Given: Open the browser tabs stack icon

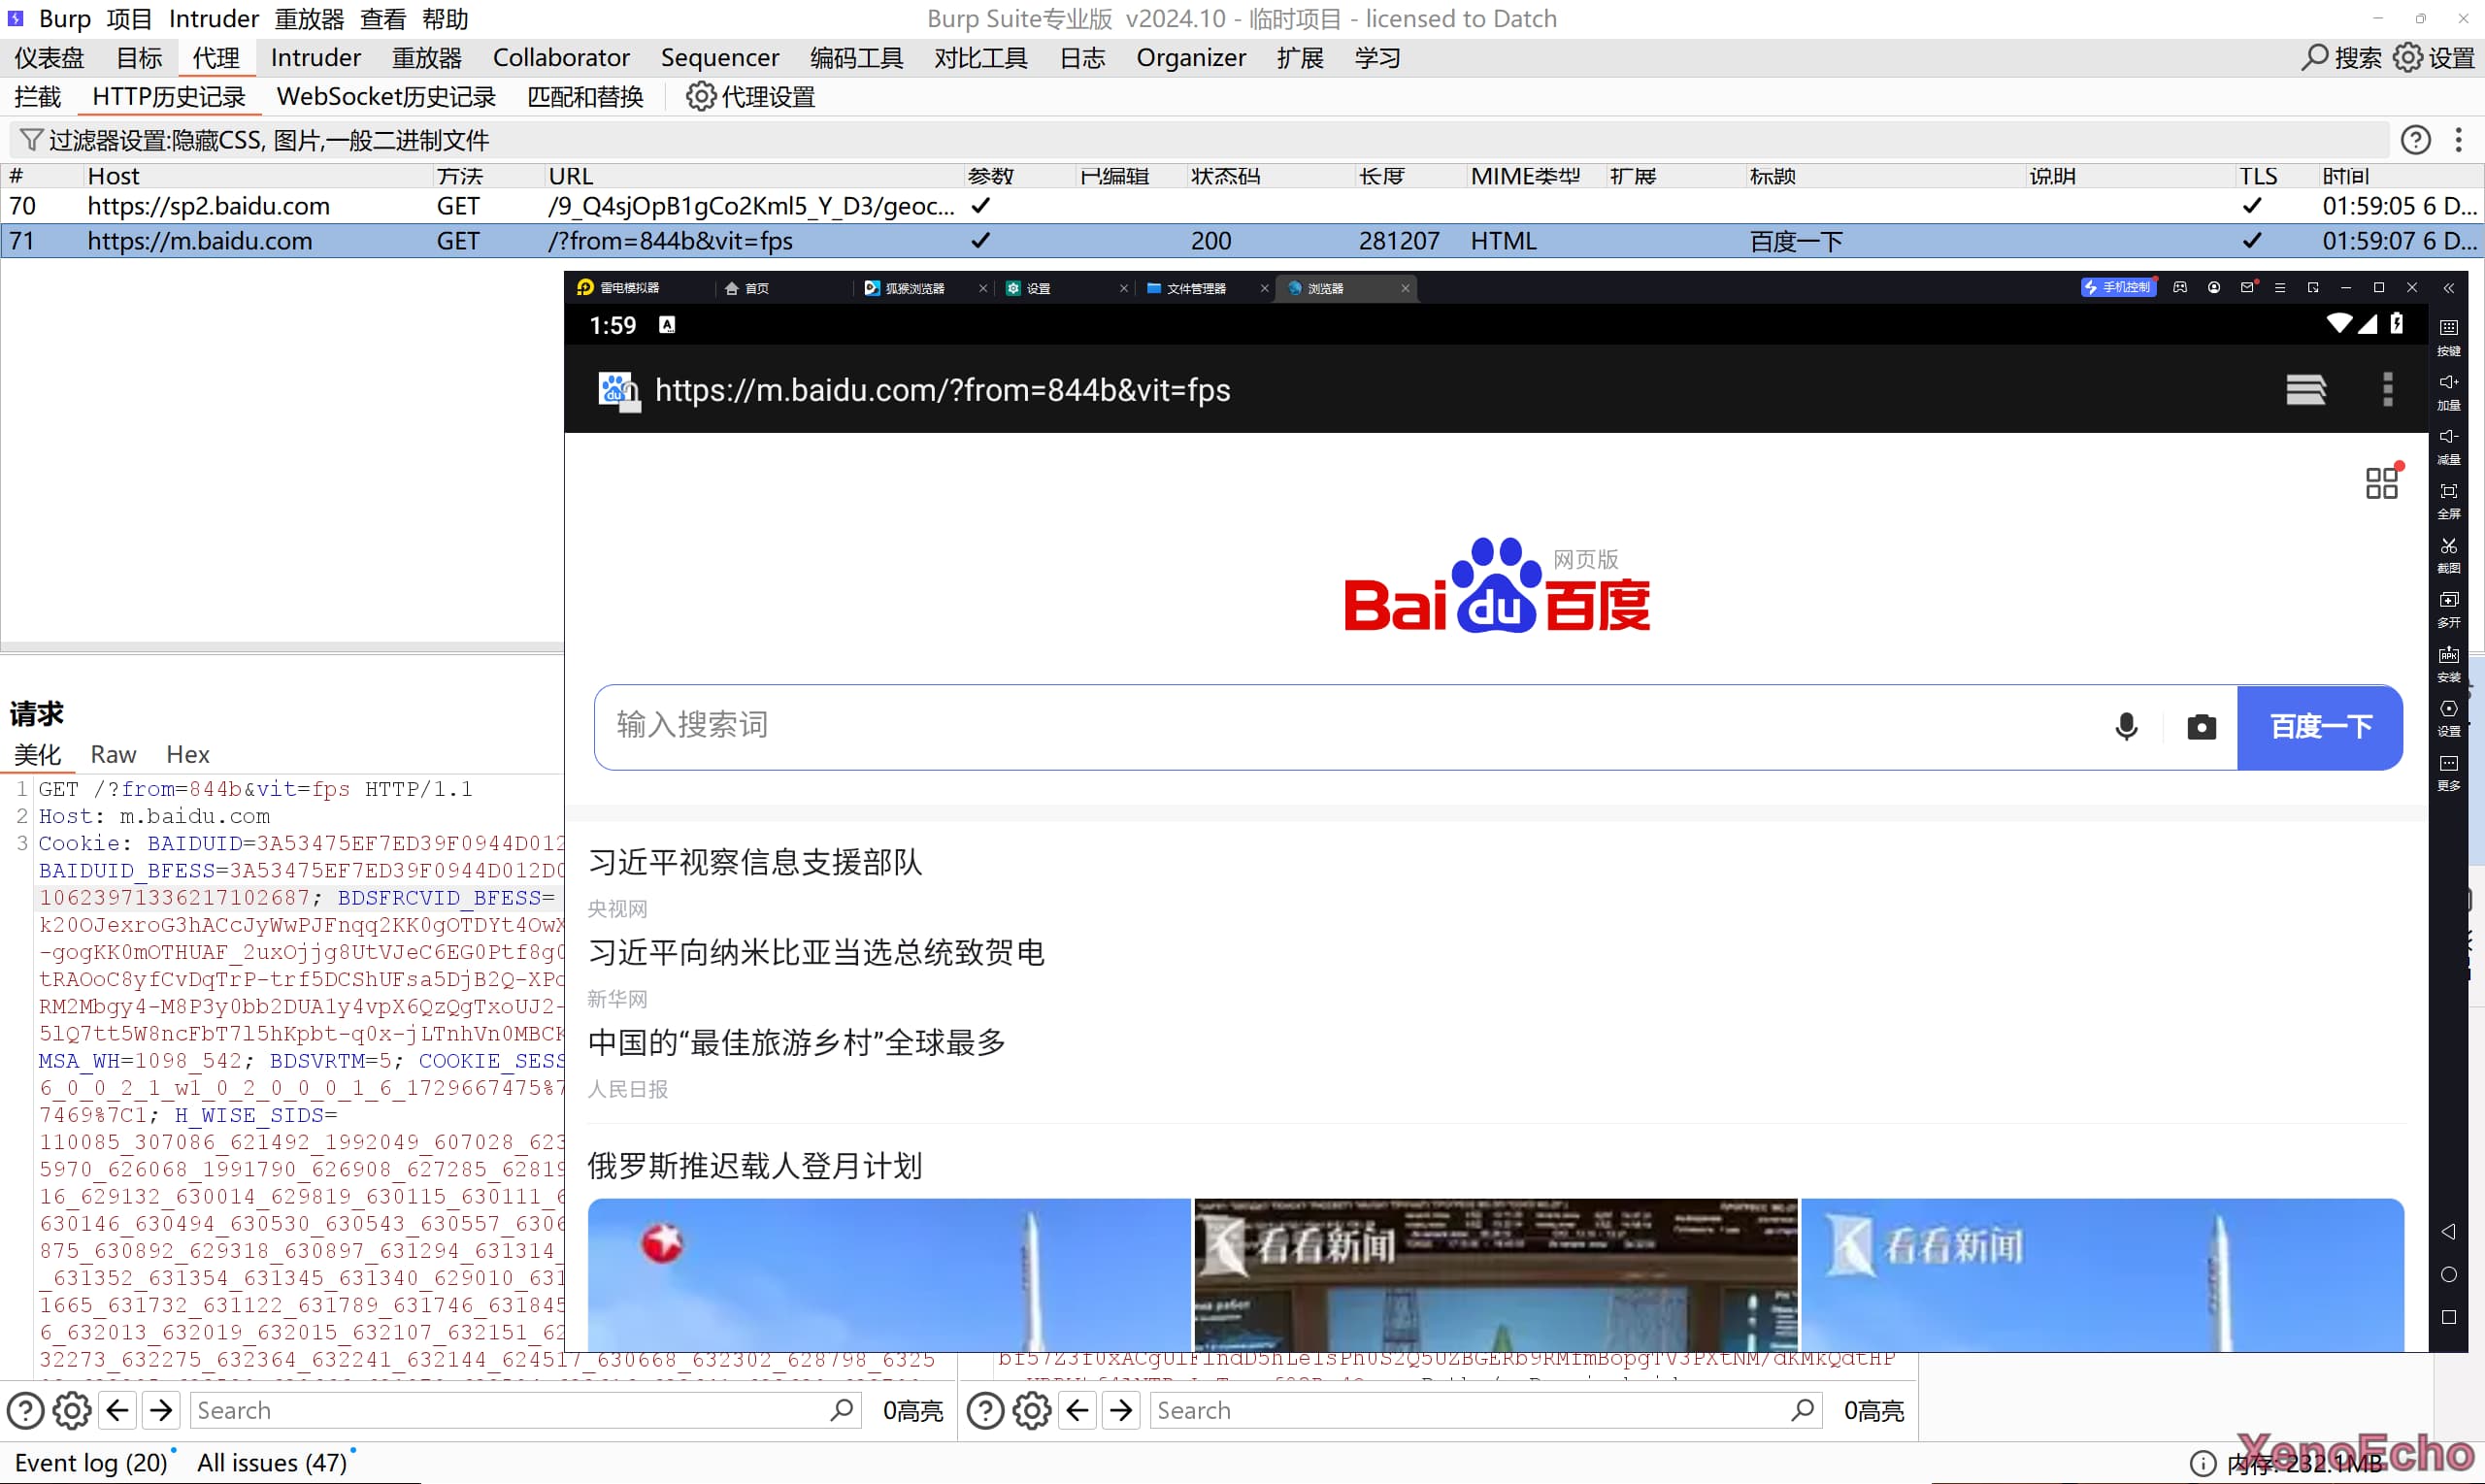Looking at the screenshot, I should (2305, 389).
